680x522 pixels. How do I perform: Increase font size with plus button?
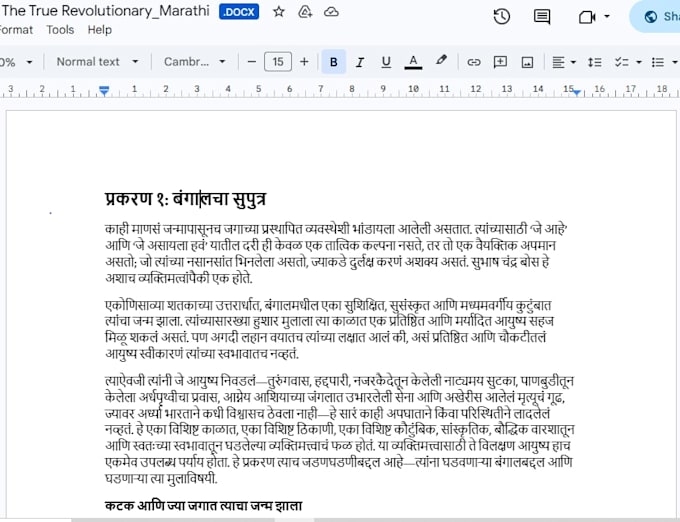(304, 62)
